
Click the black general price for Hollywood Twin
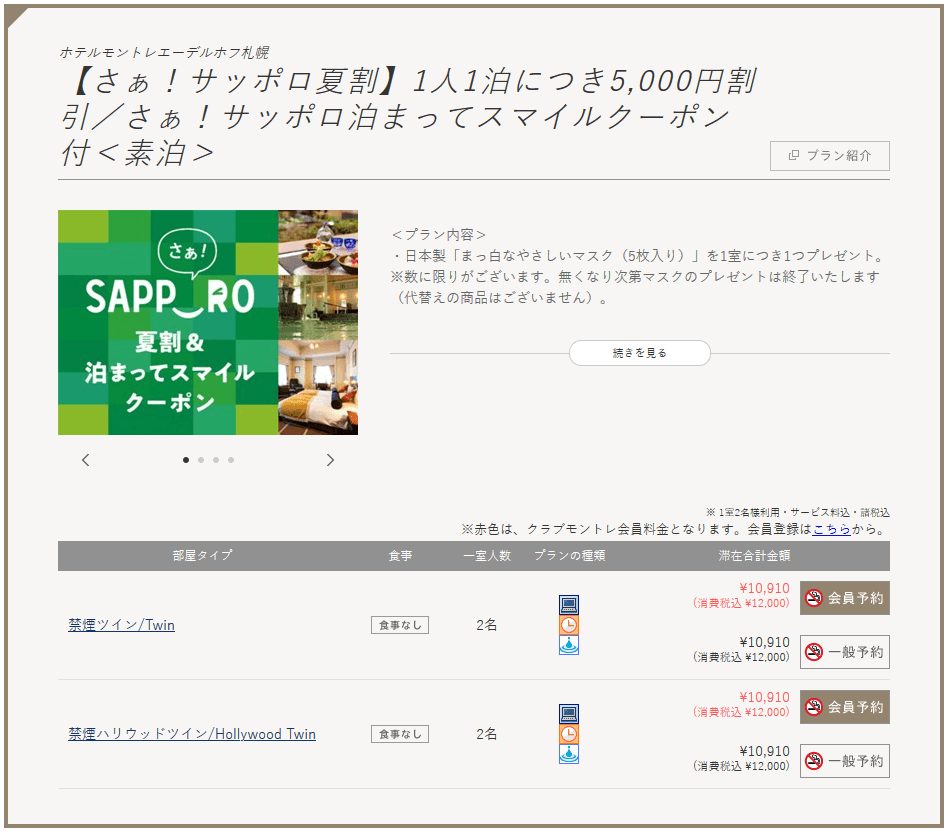coord(764,752)
